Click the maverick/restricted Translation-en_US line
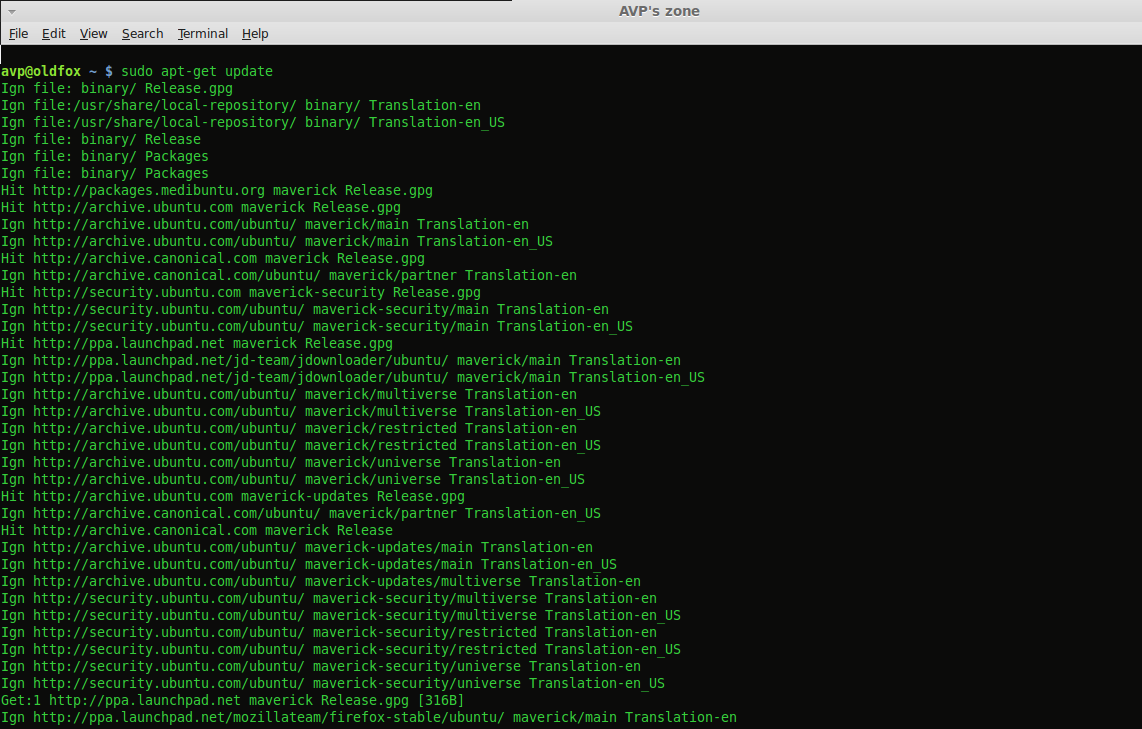Viewport: 1142px width, 729px height. 301,445
